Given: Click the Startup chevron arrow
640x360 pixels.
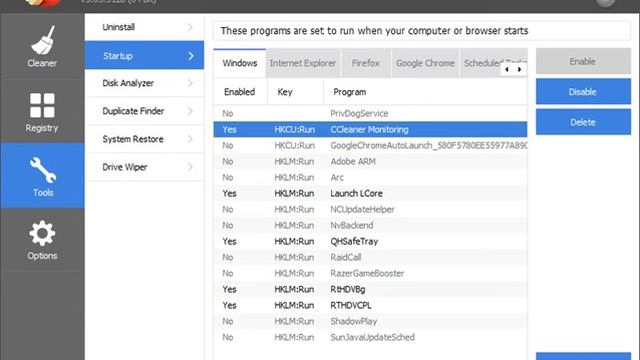Looking at the screenshot, I should point(191,56).
